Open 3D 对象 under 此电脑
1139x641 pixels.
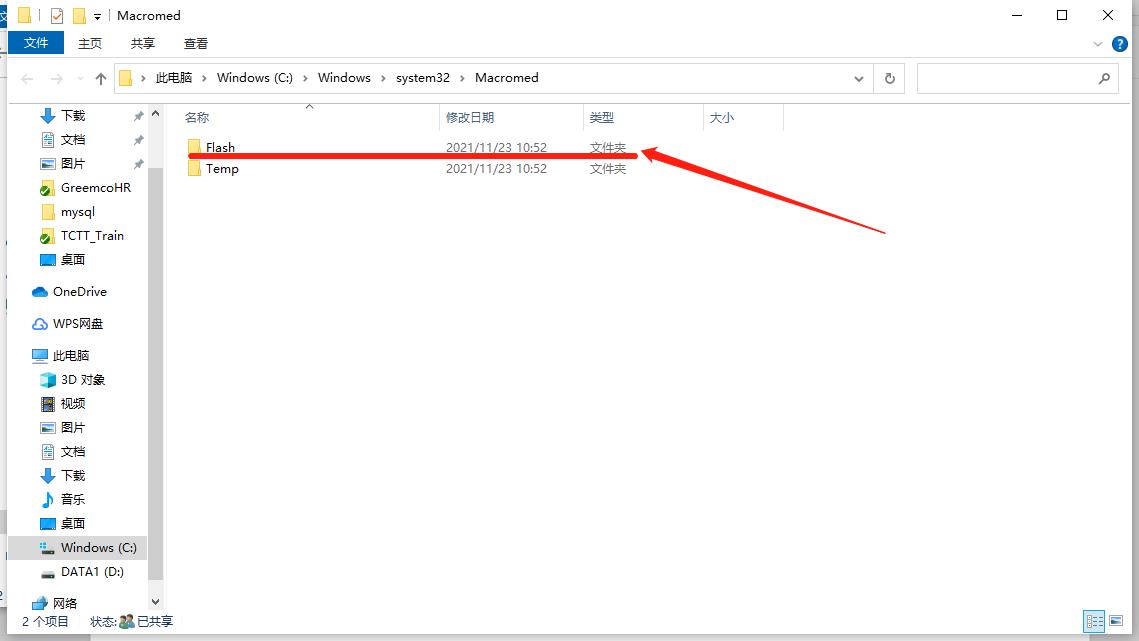coord(83,379)
